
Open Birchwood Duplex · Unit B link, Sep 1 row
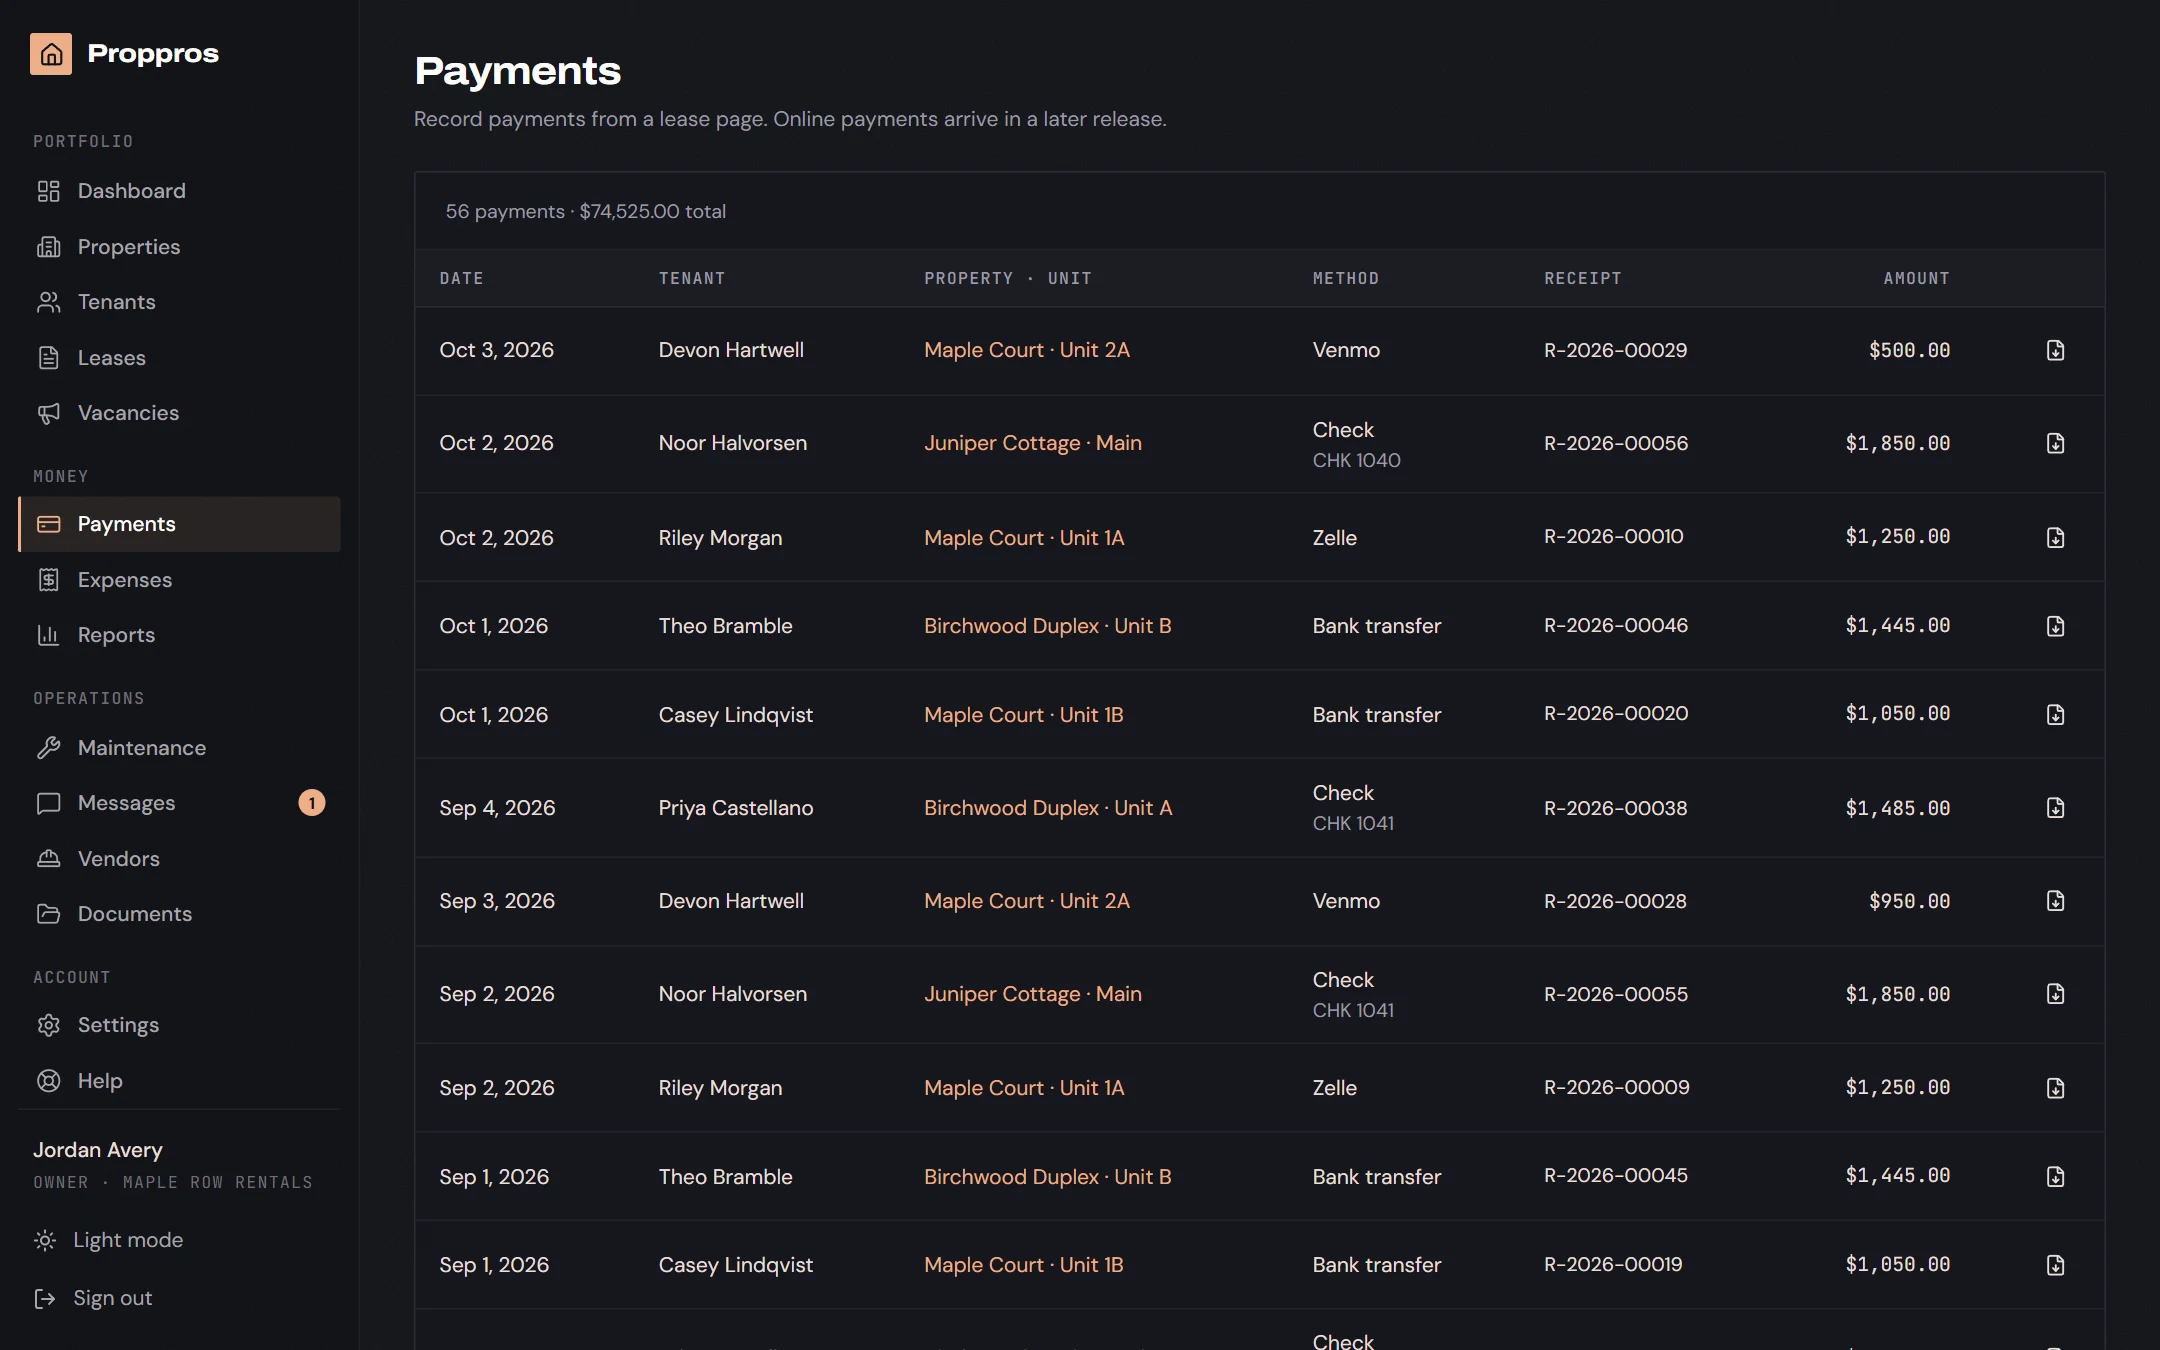pos(1047,1177)
